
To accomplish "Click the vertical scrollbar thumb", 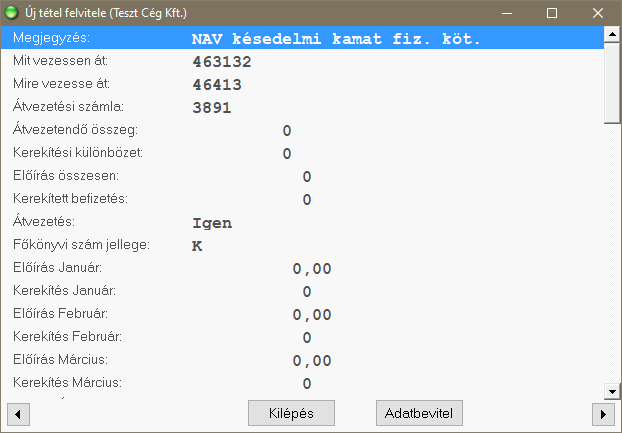I will pos(613,80).
